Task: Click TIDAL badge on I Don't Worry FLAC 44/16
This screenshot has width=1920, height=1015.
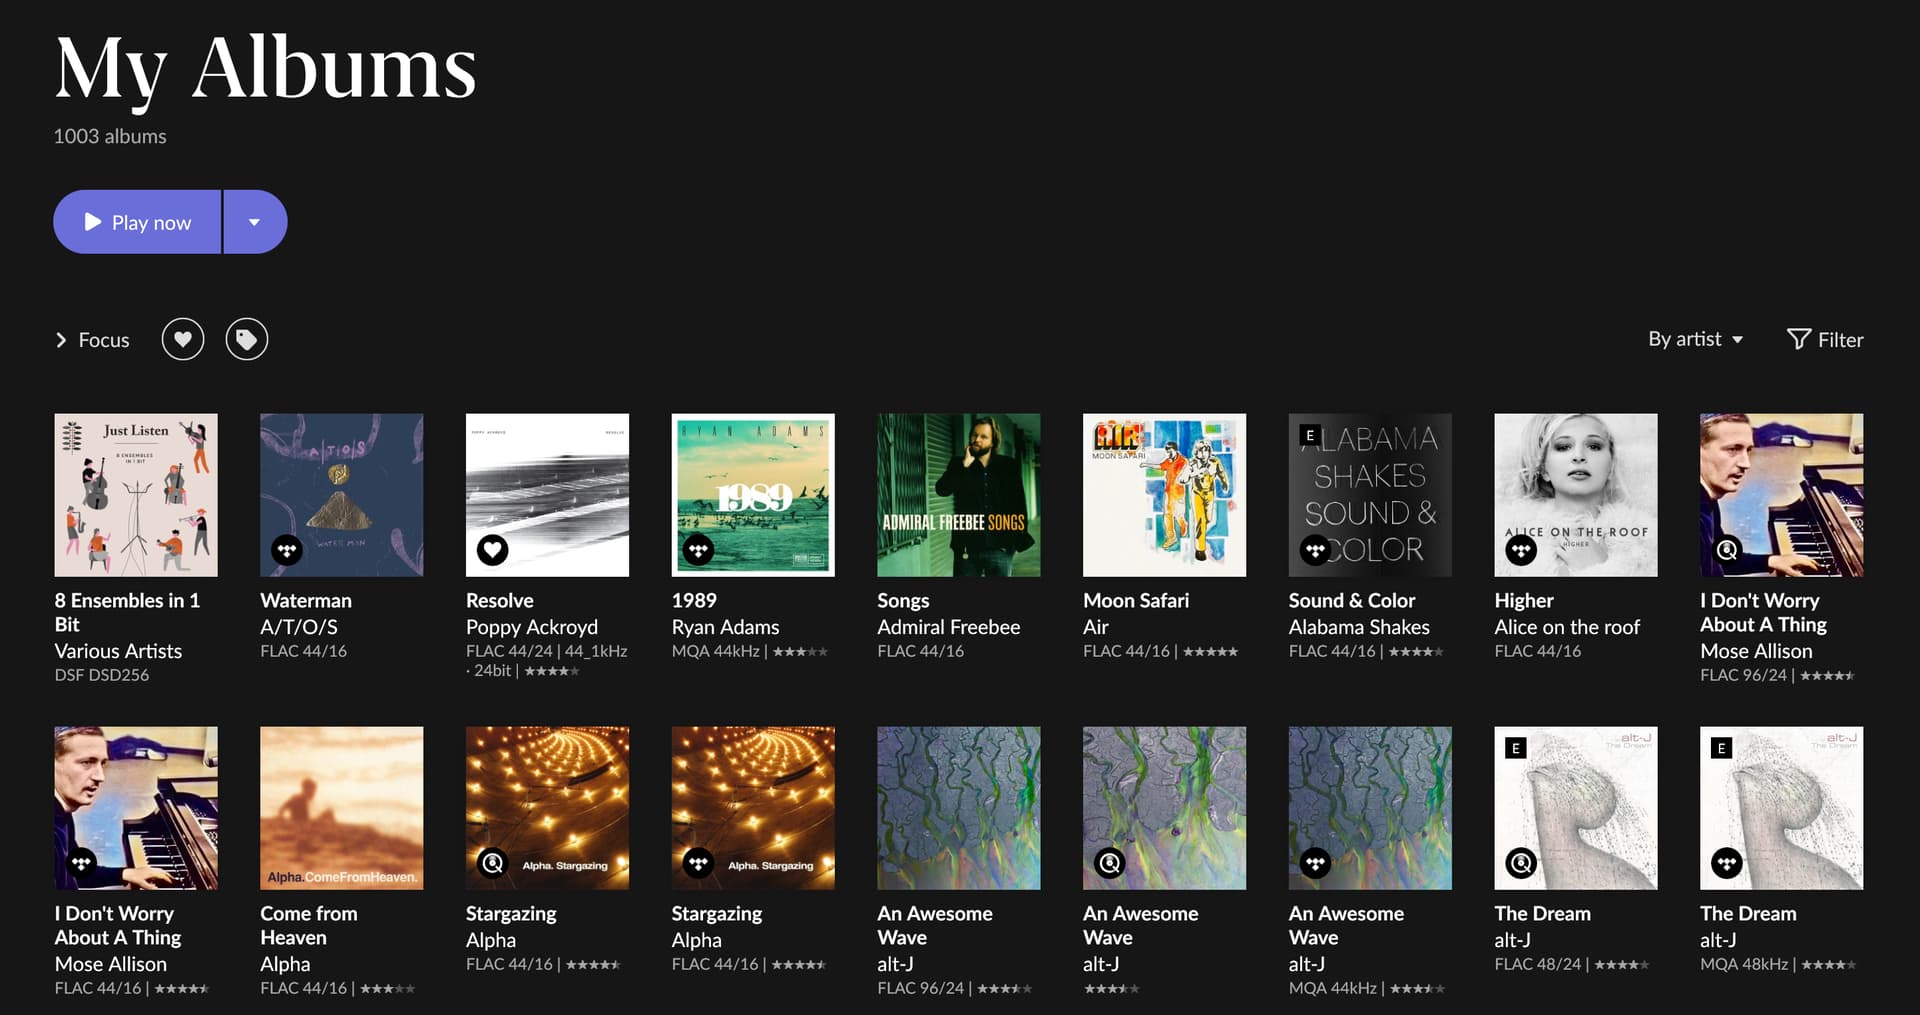Action: click(x=82, y=863)
